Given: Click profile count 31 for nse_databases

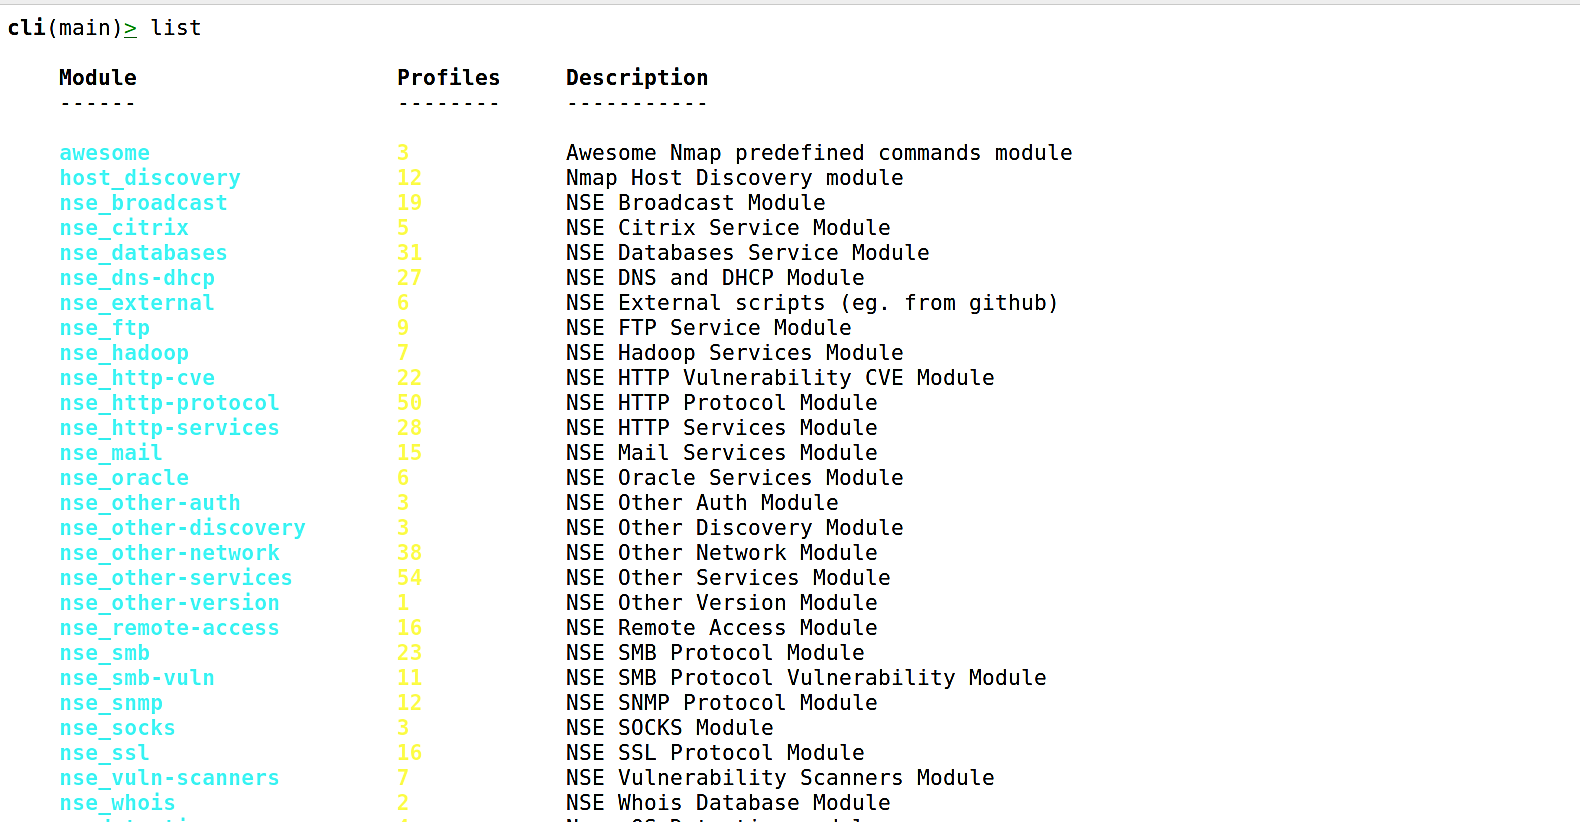Looking at the screenshot, I should click(410, 253).
